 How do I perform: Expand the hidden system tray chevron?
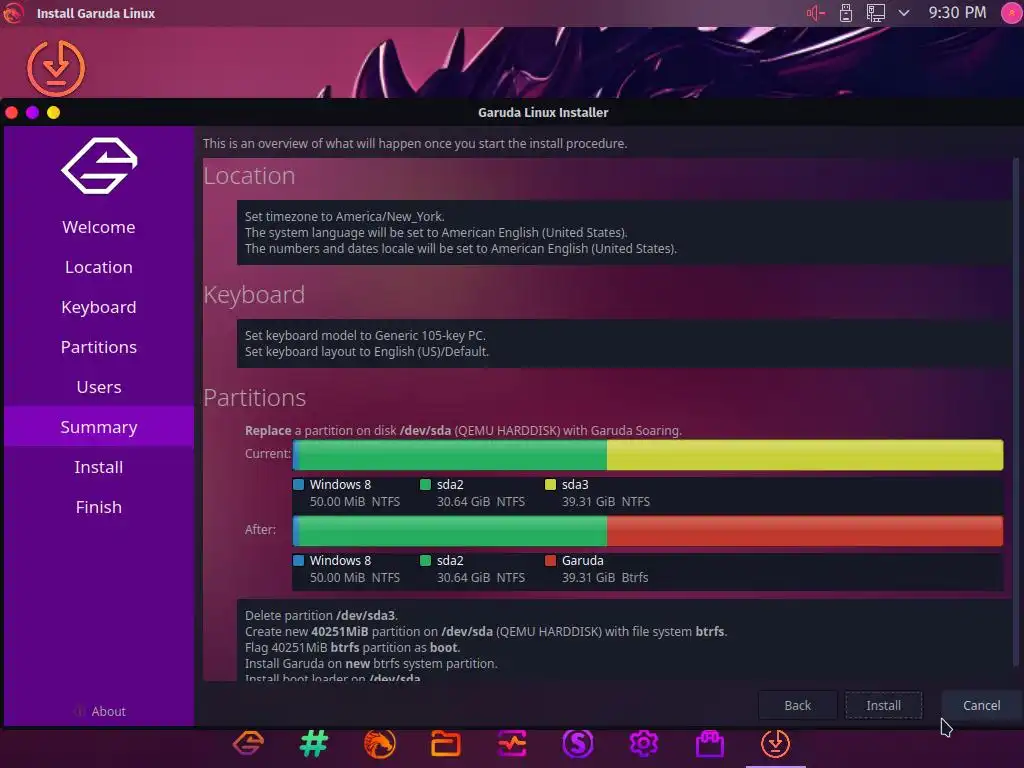click(904, 13)
